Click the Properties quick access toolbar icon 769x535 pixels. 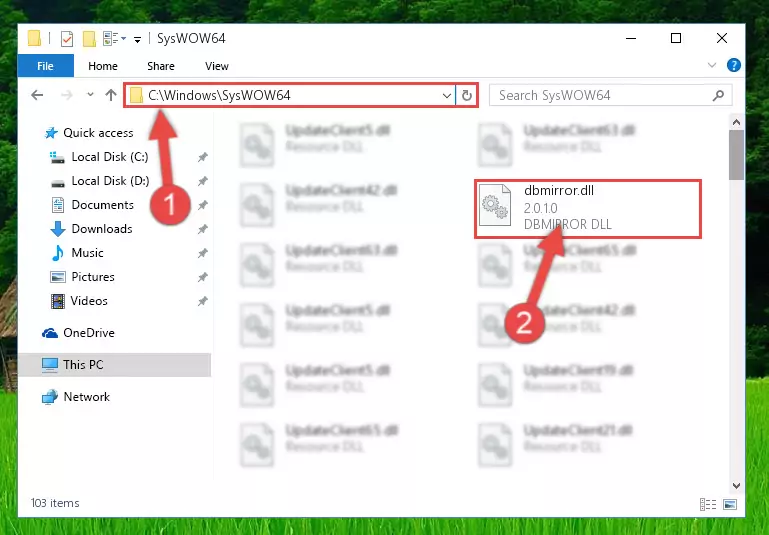(67, 38)
